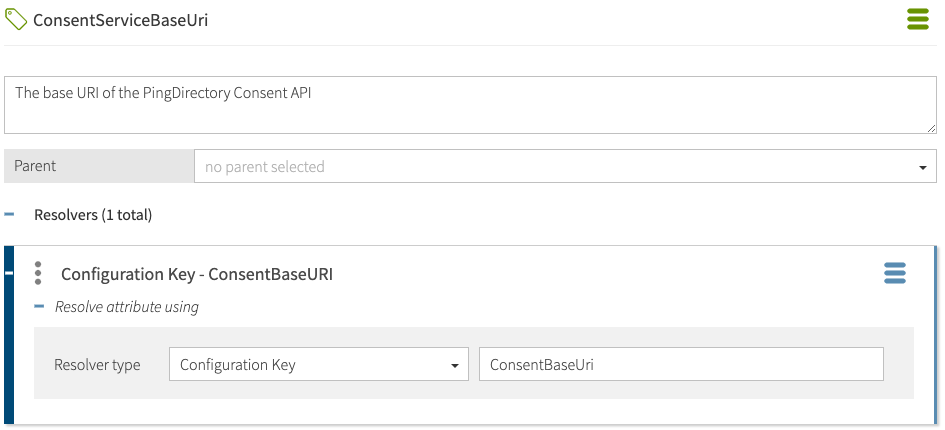Click the "Configuration Key - ConsentBaseURI" resolver title
This screenshot has width=945, height=430.
(197, 274)
